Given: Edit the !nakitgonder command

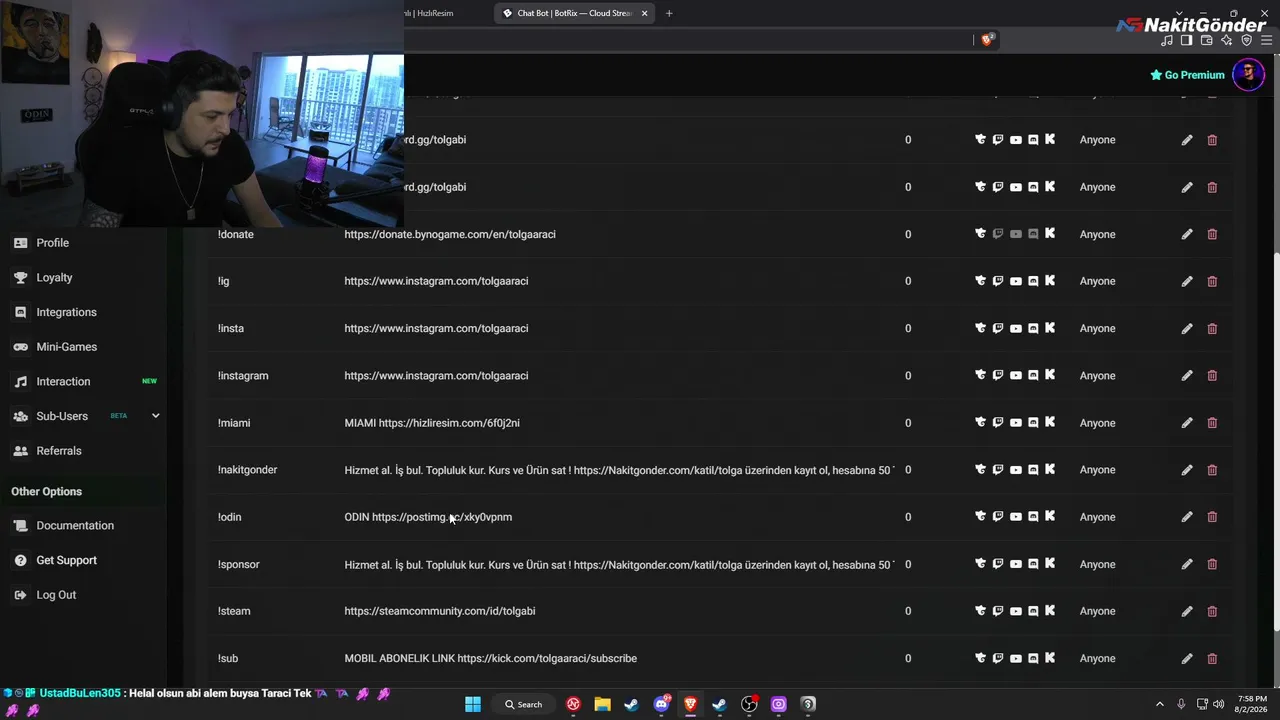Looking at the screenshot, I should [x=1187, y=470].
